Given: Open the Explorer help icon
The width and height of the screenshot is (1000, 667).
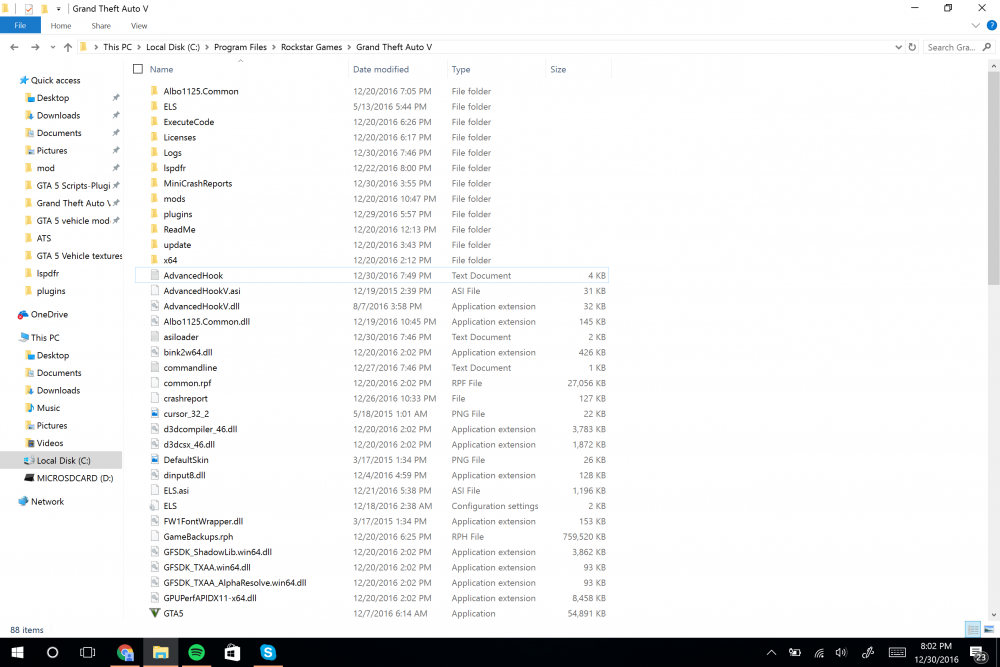Looking at the screenshot, I should coord(992,26).
